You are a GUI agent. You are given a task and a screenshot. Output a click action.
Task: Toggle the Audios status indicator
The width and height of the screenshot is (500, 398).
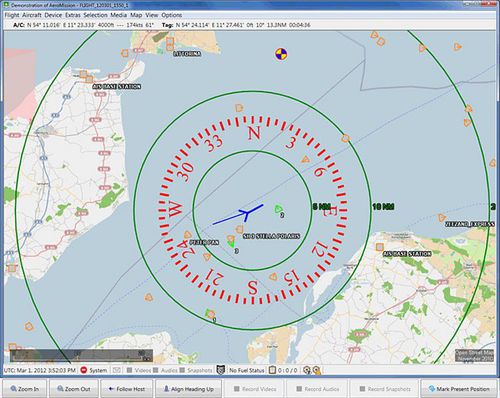point(165,370)
